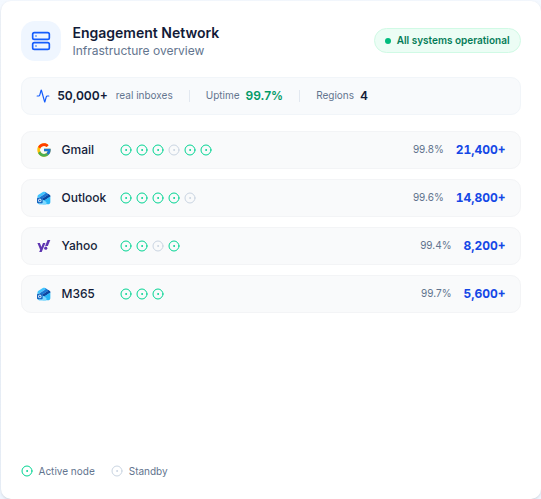
Task: Click the M365 mailbox icon
Action: 44,294
